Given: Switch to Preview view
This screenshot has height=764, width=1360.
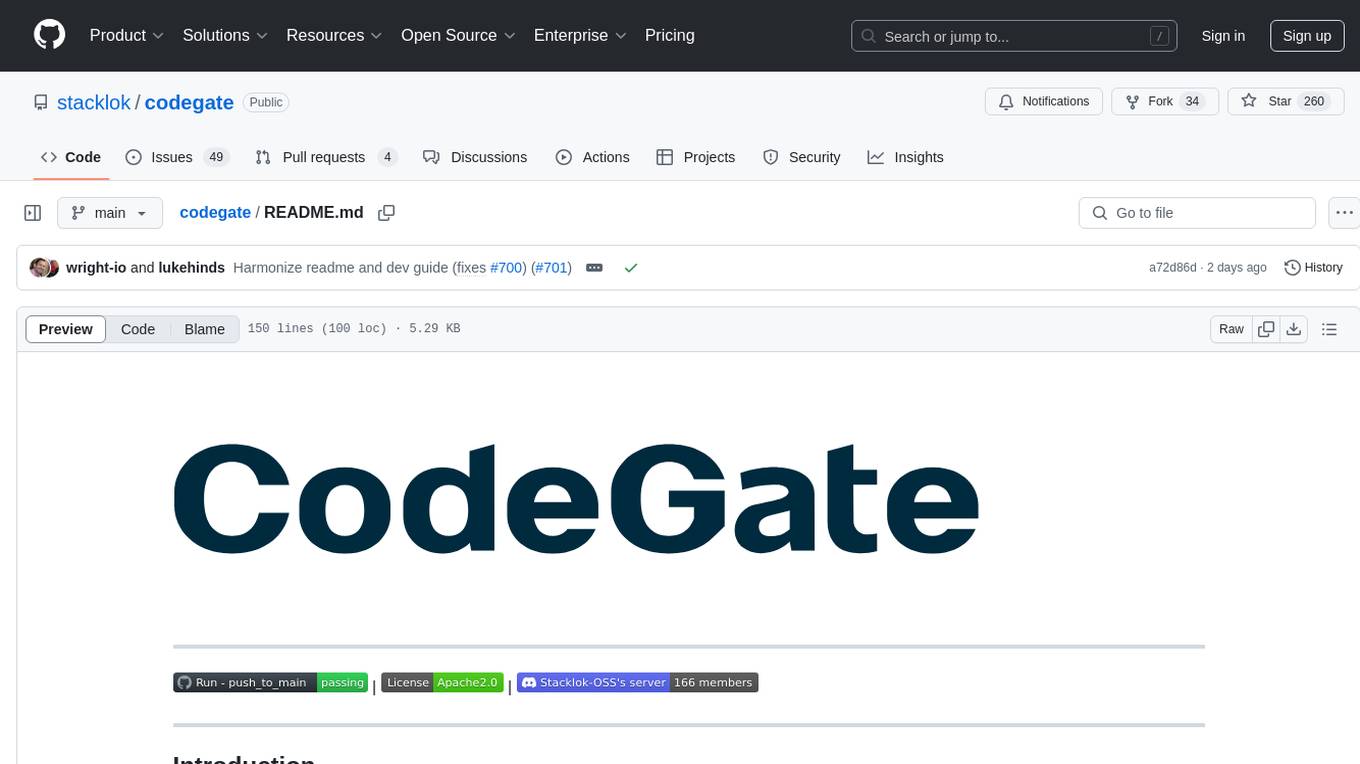Looking at the screenshot, I should pos(66,329).
